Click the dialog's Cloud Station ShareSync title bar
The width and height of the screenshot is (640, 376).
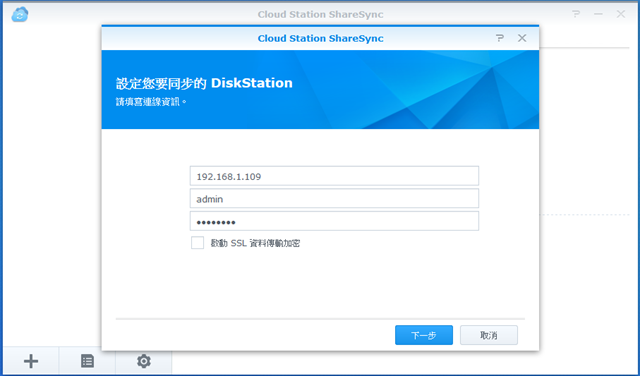[320, 38]
